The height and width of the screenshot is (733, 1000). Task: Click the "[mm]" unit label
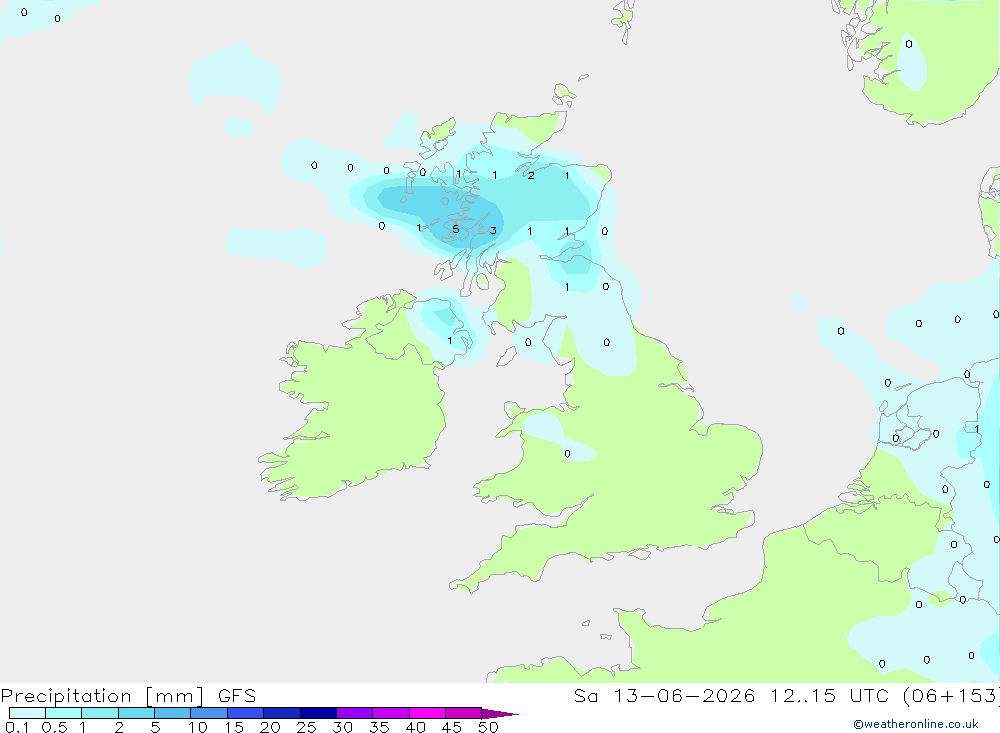(x=175, y=696)
